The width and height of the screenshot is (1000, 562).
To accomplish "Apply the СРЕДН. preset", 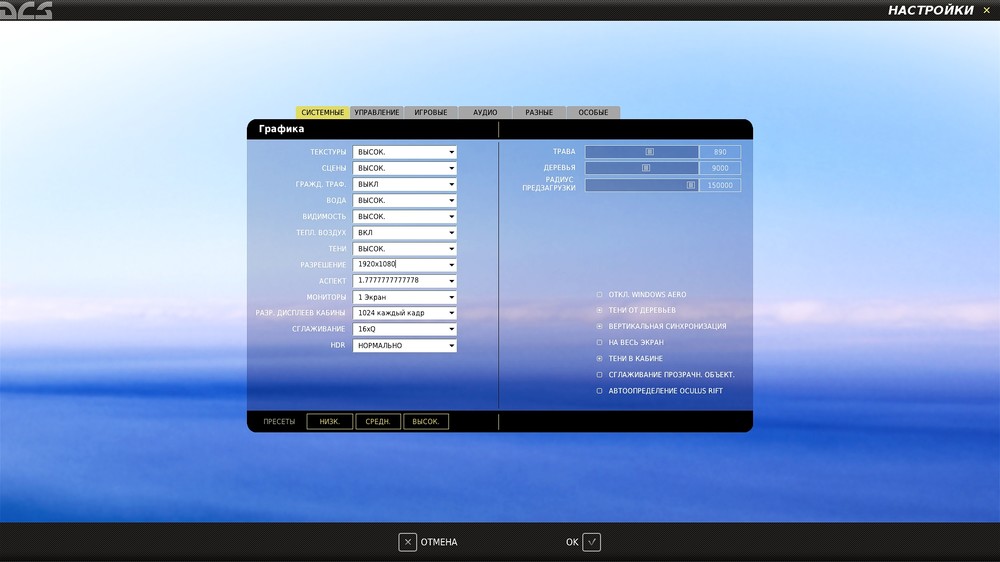I will [378, 422].
